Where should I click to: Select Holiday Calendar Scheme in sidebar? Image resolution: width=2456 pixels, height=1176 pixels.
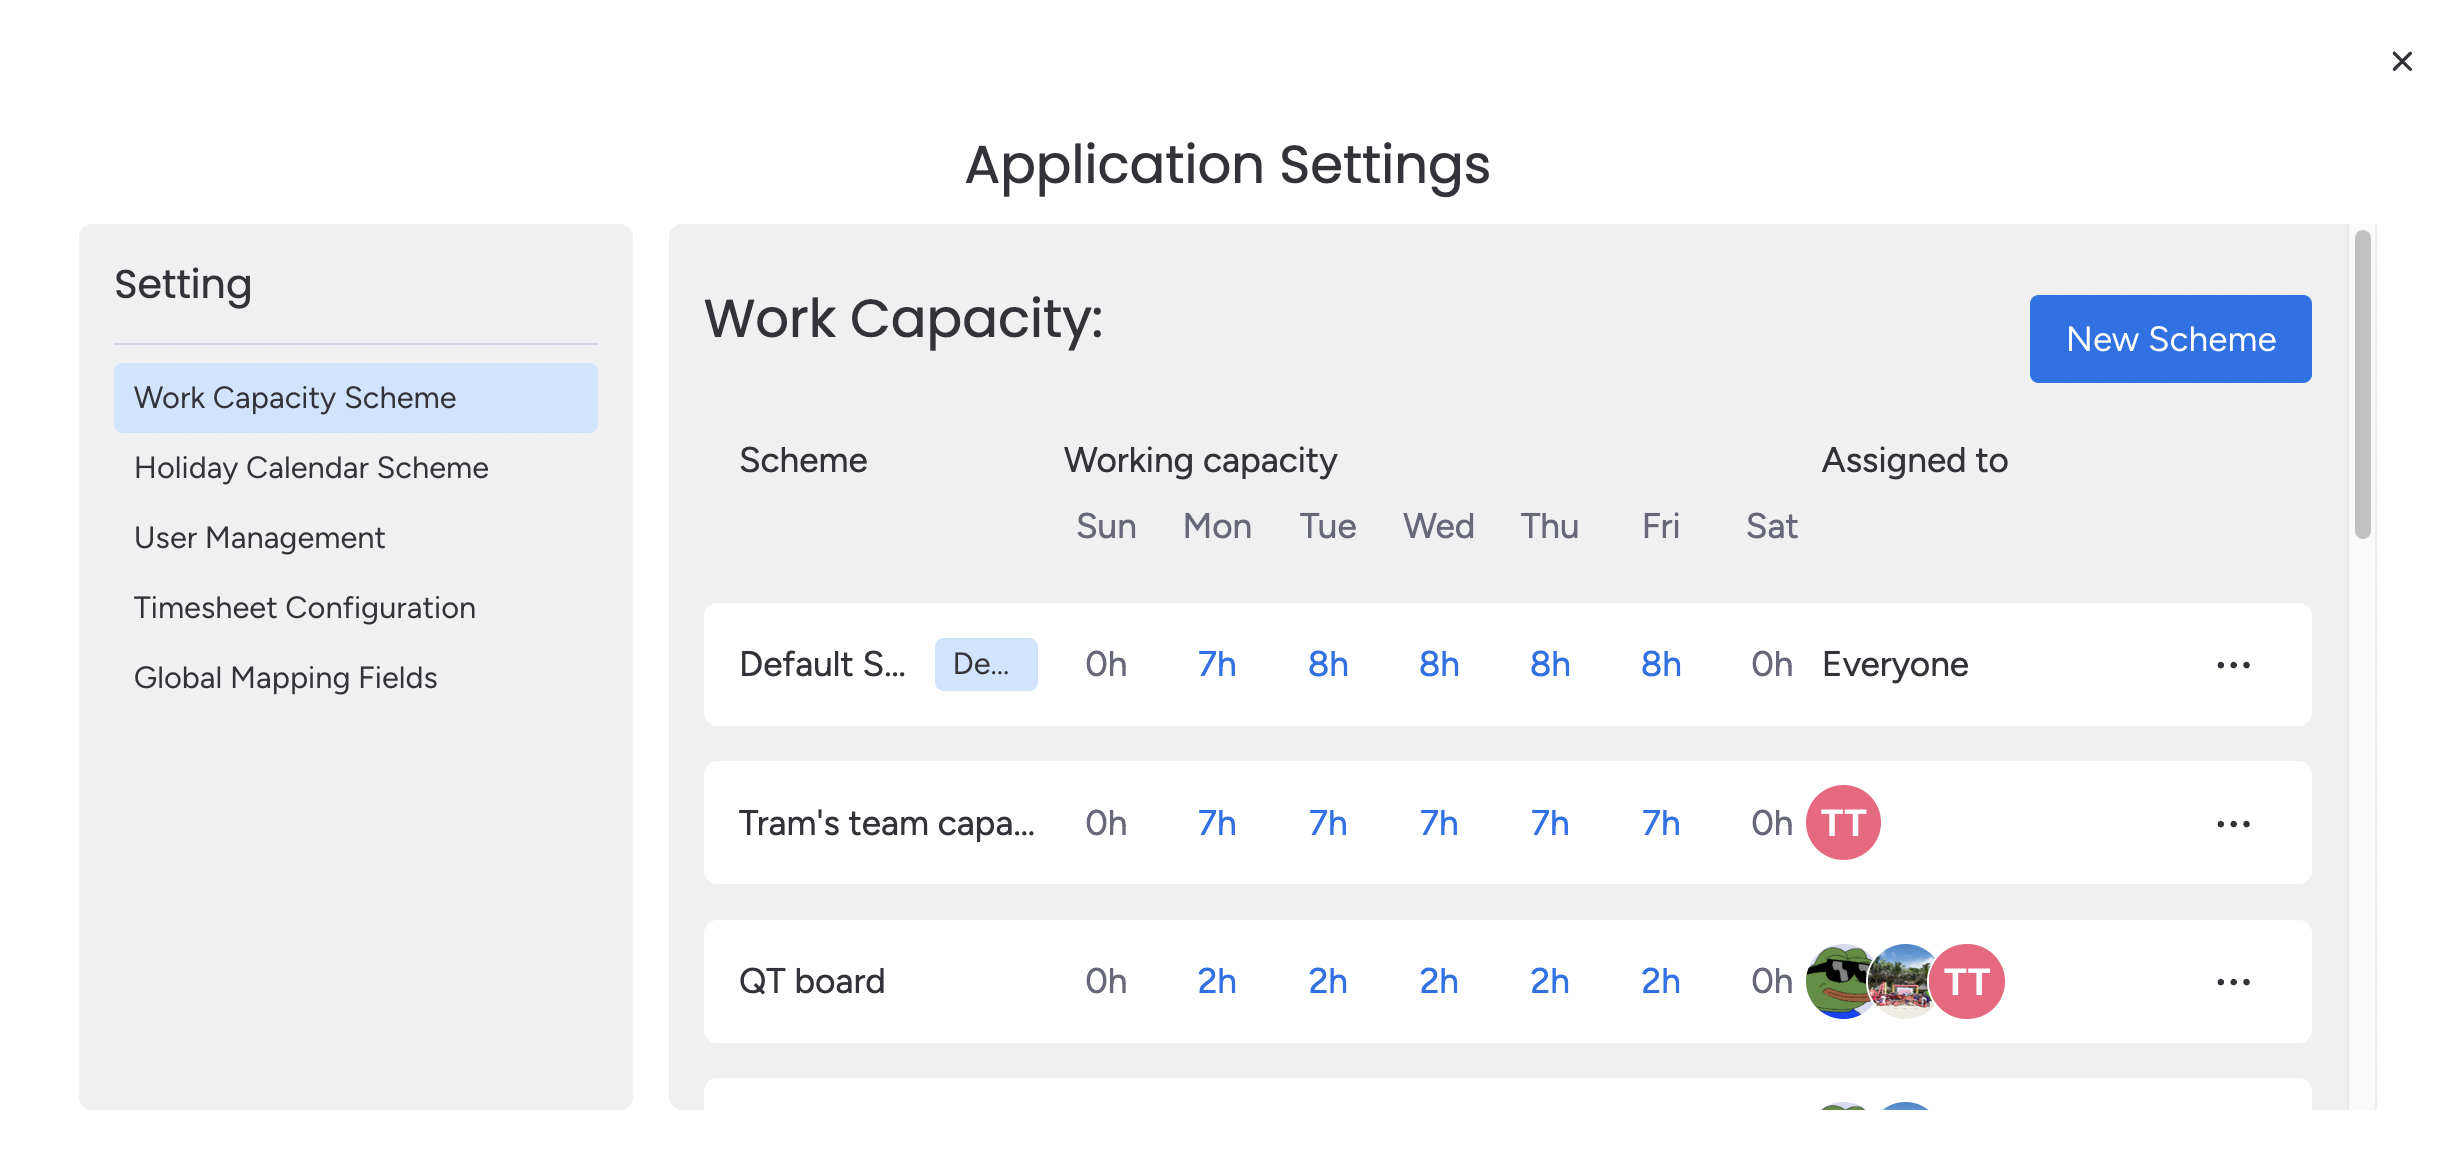pos(310,467)
